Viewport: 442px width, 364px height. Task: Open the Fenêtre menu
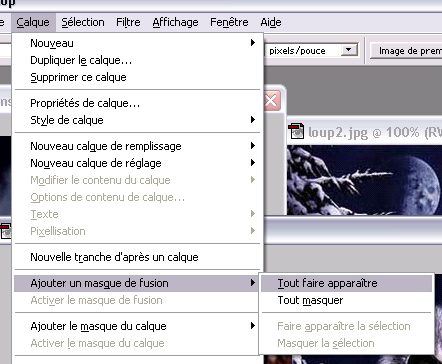point(229,22)
